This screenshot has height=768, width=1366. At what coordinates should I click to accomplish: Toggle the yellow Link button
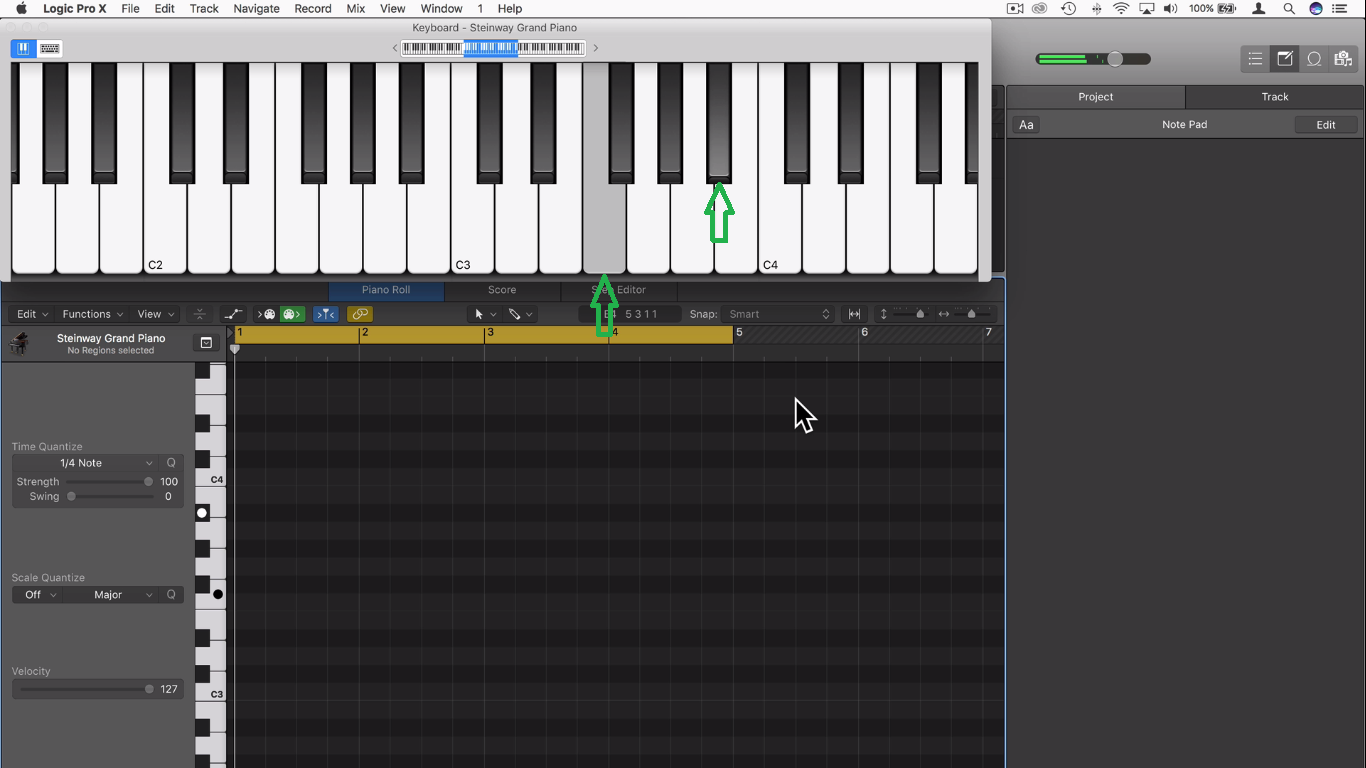pos(360,314)
